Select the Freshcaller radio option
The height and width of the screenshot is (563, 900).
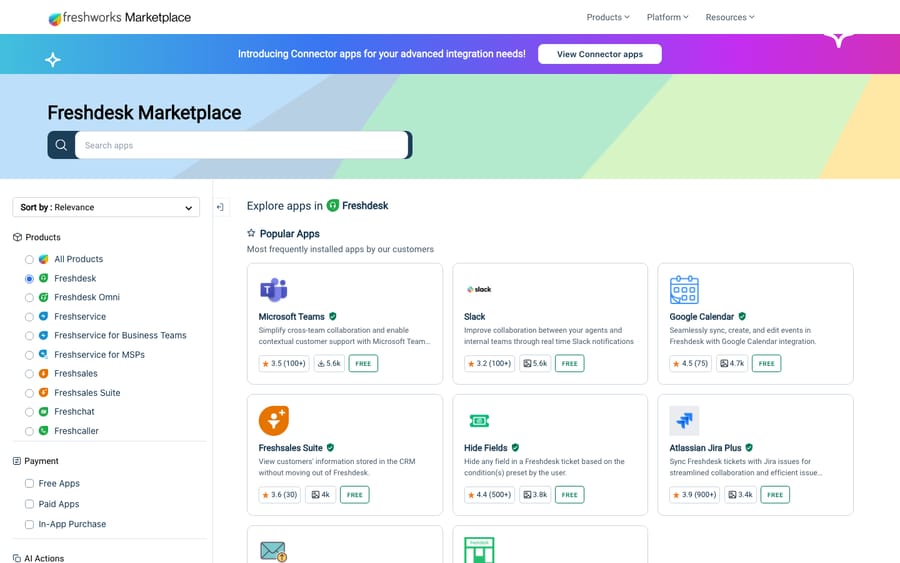click(29, 431)
